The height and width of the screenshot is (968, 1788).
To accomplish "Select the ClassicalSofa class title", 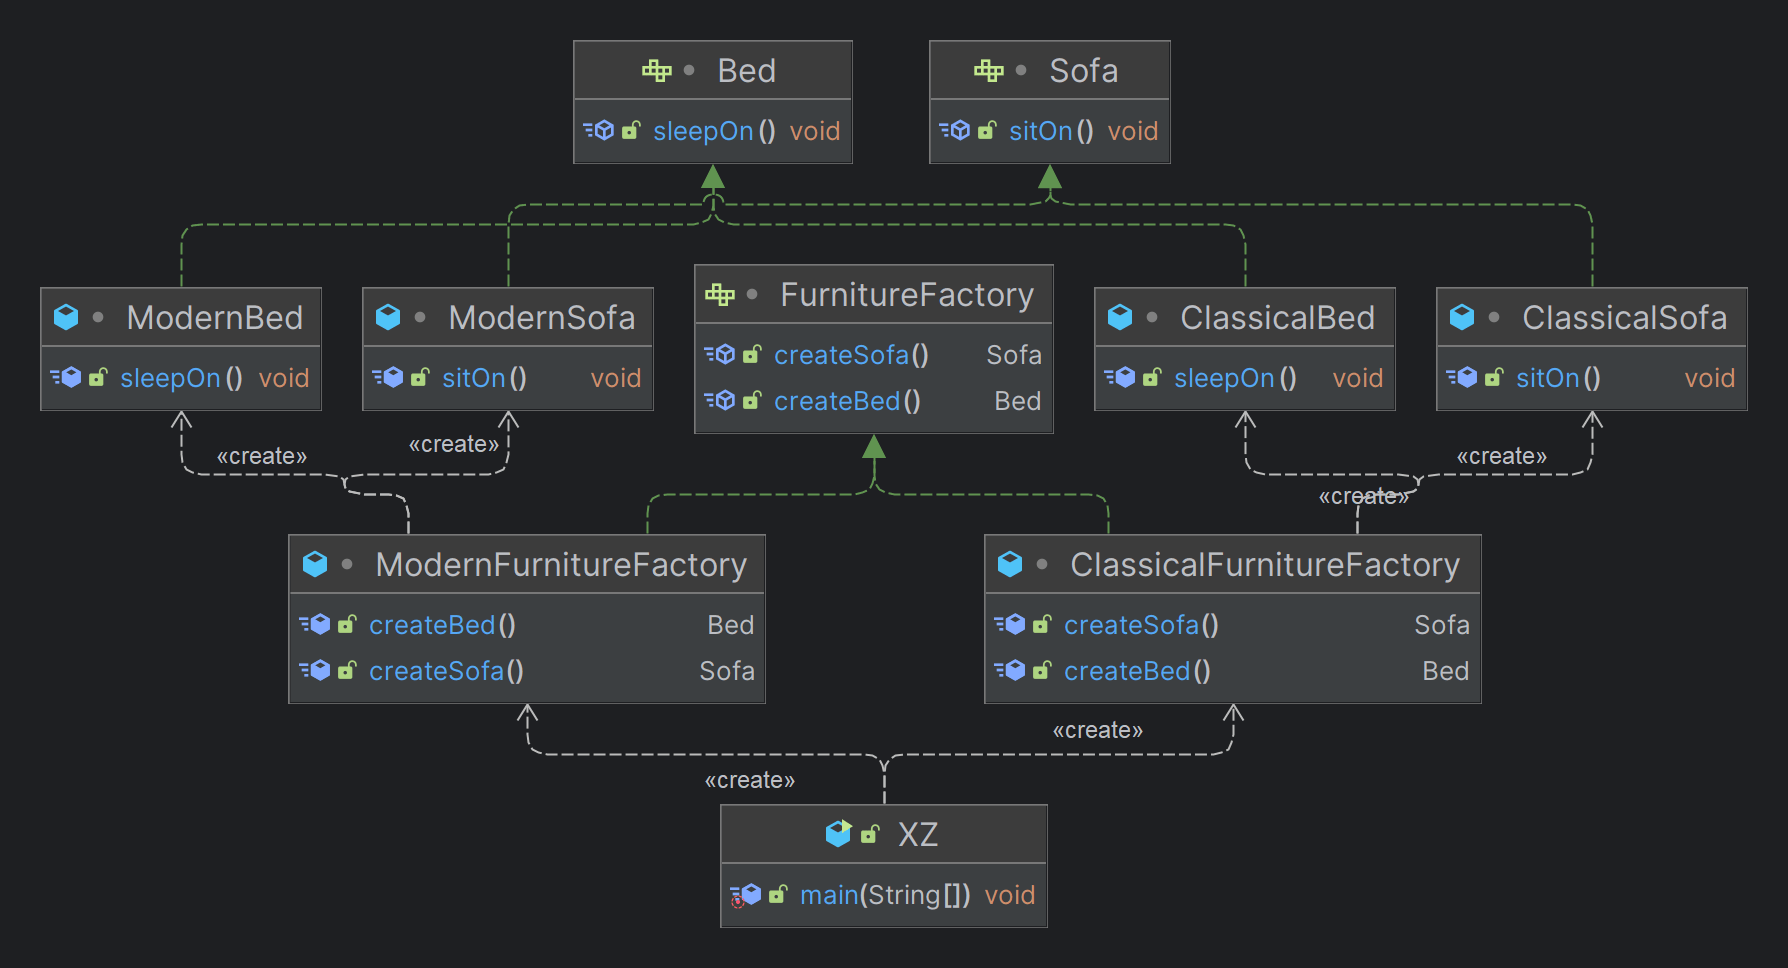I will pos(1625,318).
